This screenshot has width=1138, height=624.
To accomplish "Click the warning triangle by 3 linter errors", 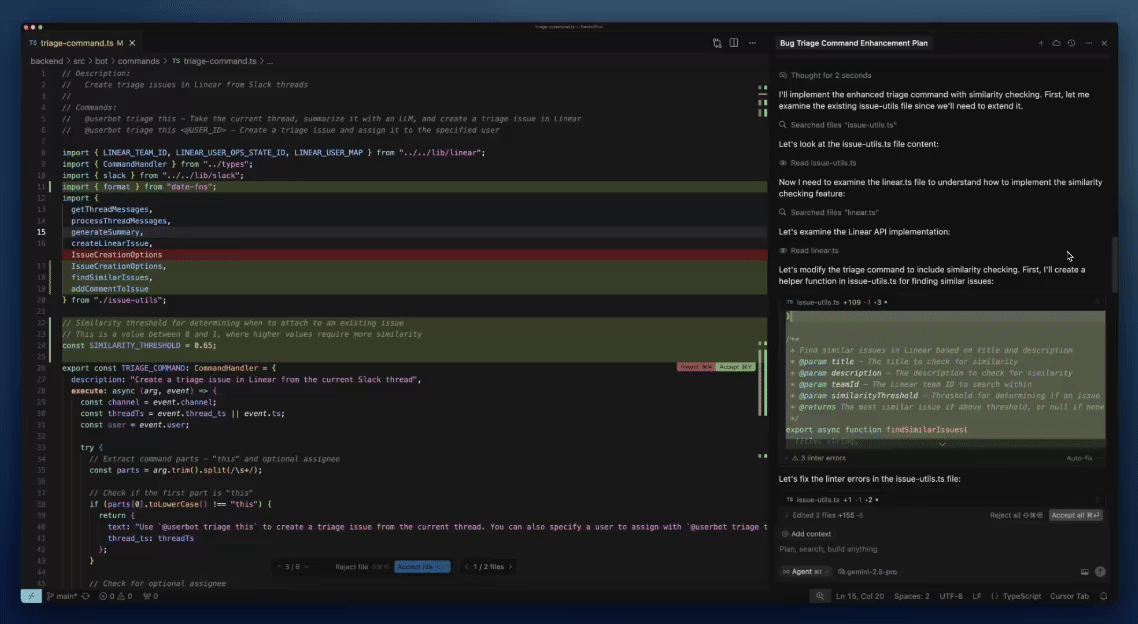I will point(795,459).
